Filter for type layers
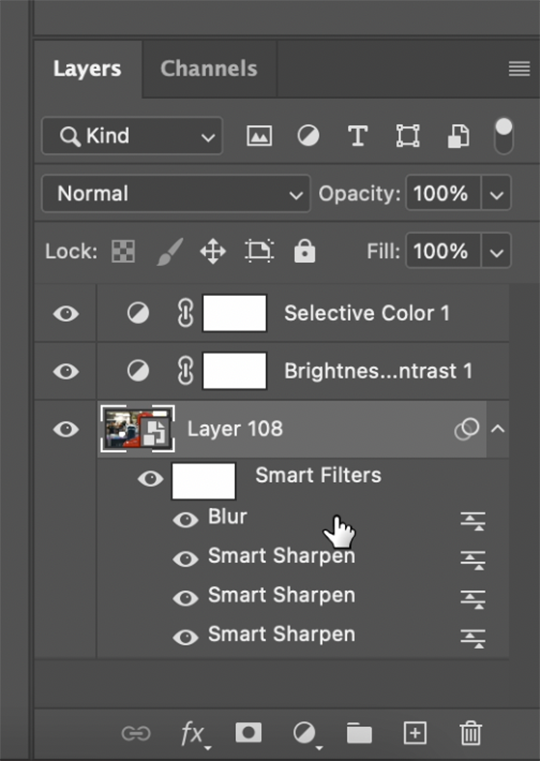 [x=358, y=136]
